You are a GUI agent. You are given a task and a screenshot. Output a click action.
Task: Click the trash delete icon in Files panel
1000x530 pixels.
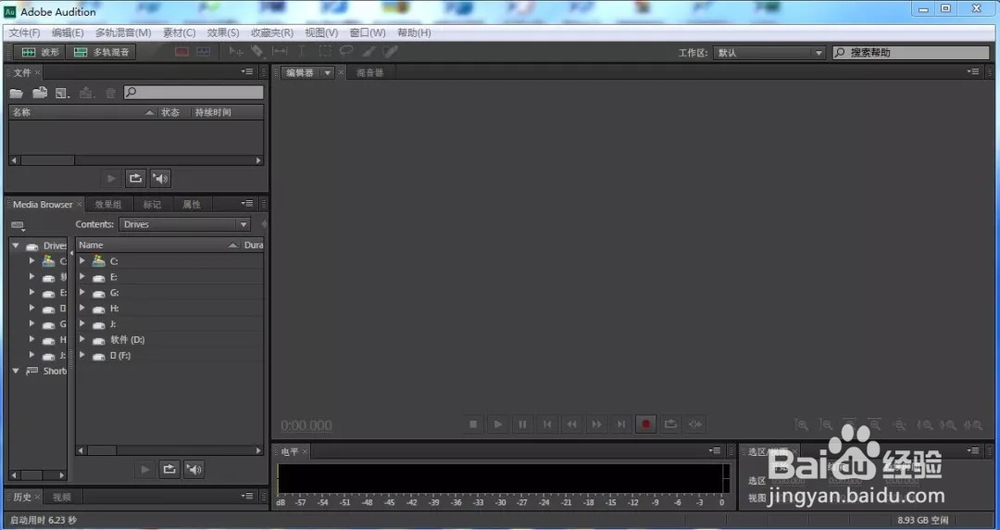[x=110, y=93]
